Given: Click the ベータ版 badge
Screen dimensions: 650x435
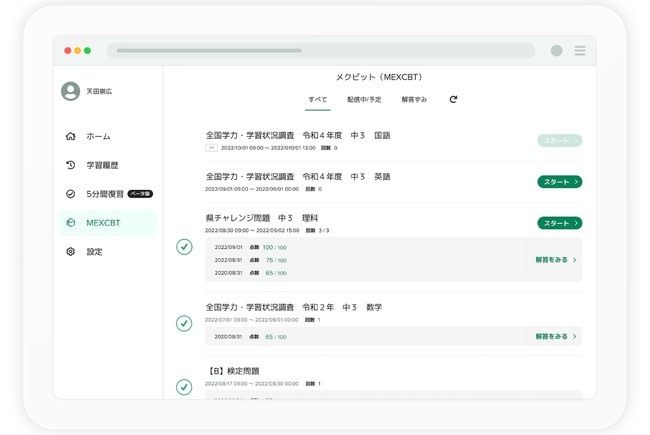Looking at the screenshot, I should 140,194.
